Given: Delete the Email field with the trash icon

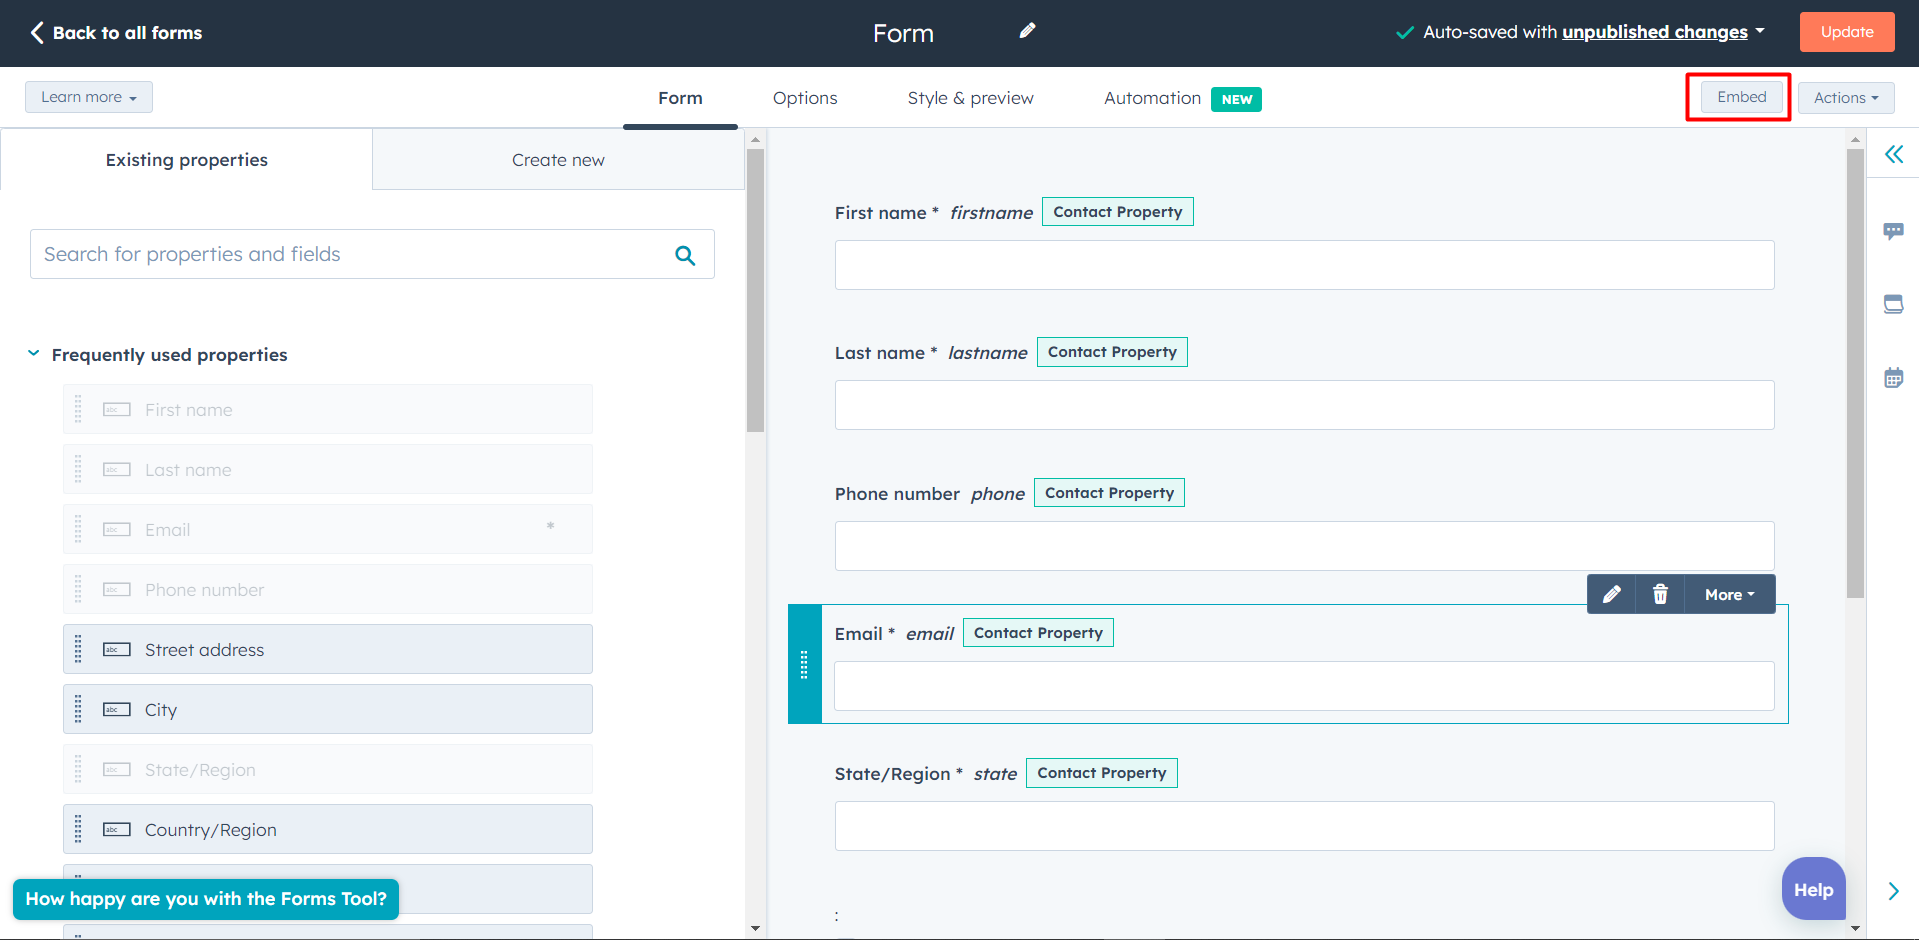Looking at the screenshot, I should [1660, 594].
